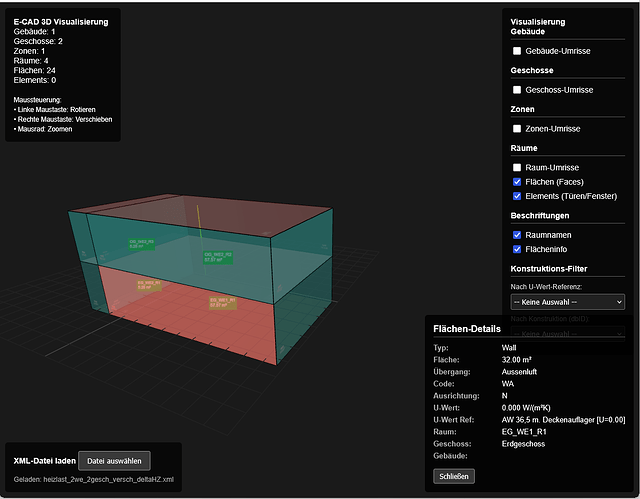
Task: Open the Nach U-Wert-Referenz dropdown
Action: click(x=567, y=302)
